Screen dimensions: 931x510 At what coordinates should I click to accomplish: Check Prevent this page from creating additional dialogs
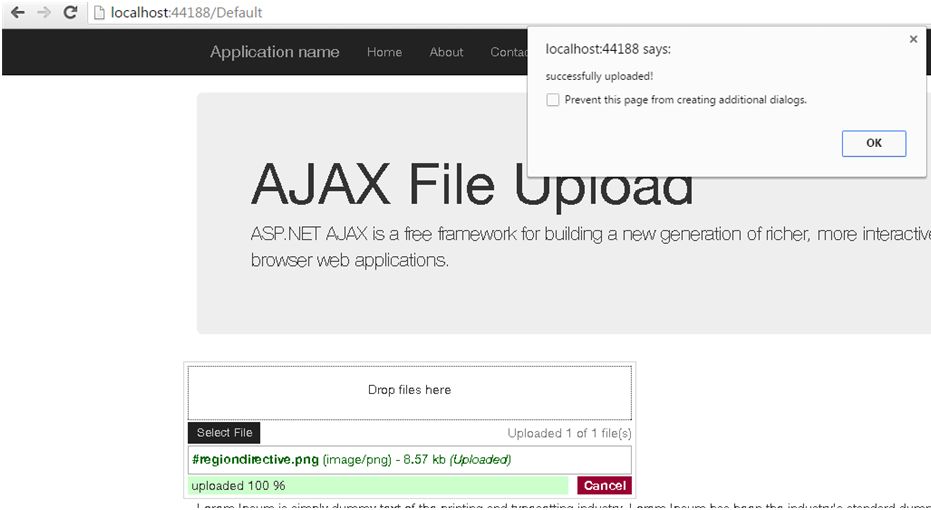click(553, 100)
